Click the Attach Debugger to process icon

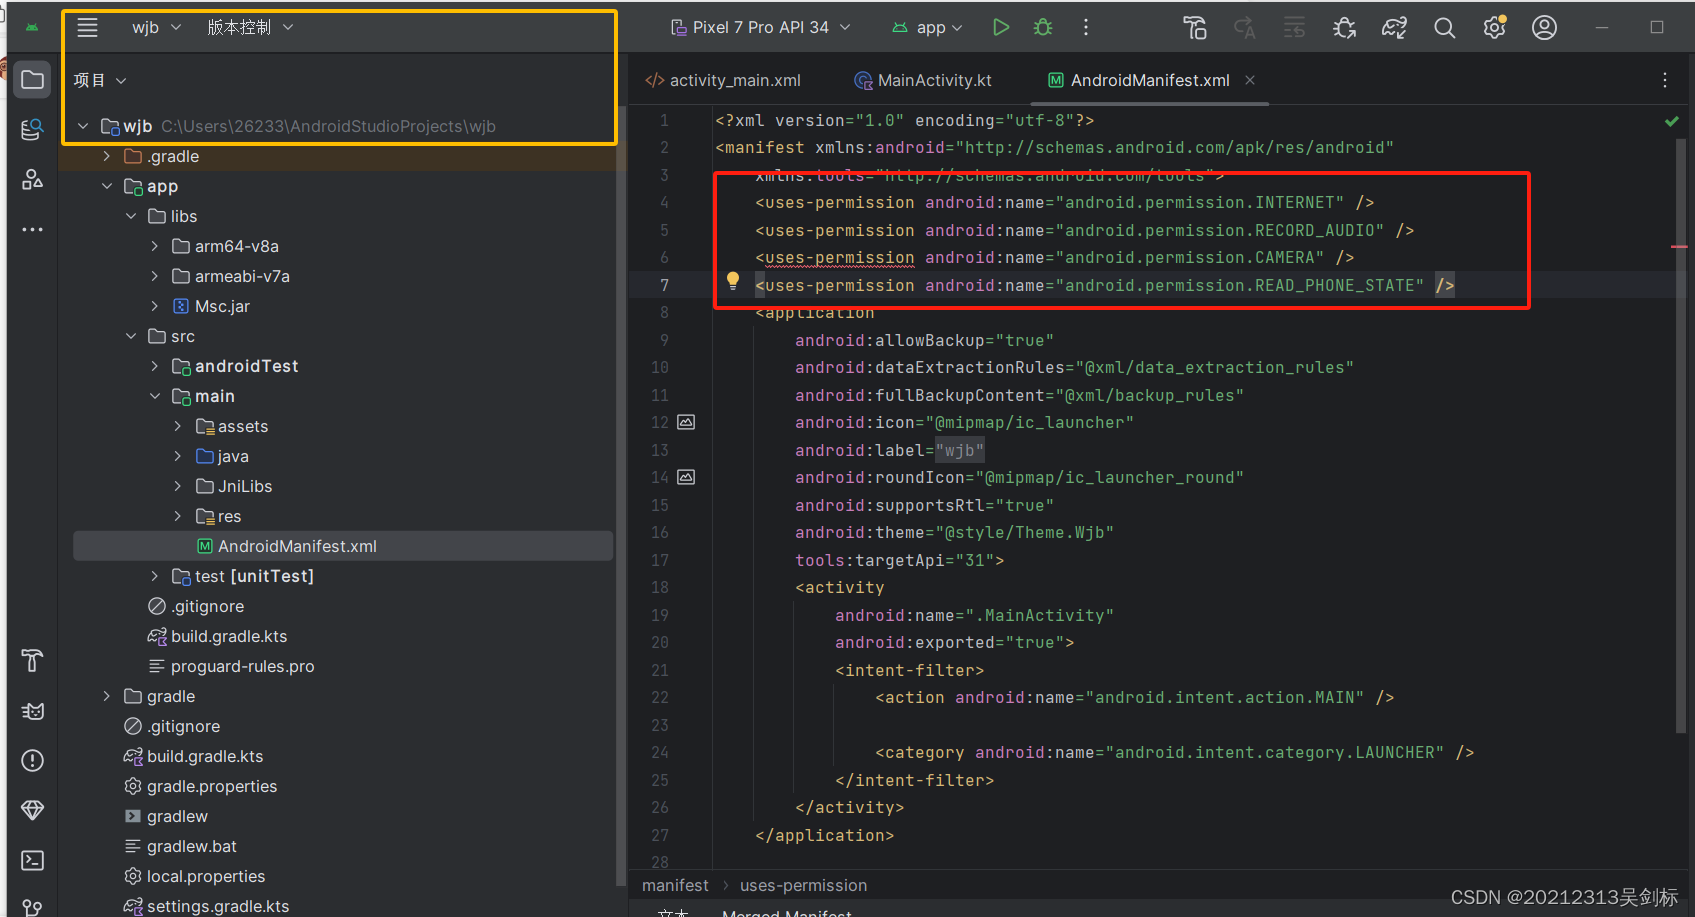[1344, 28]
